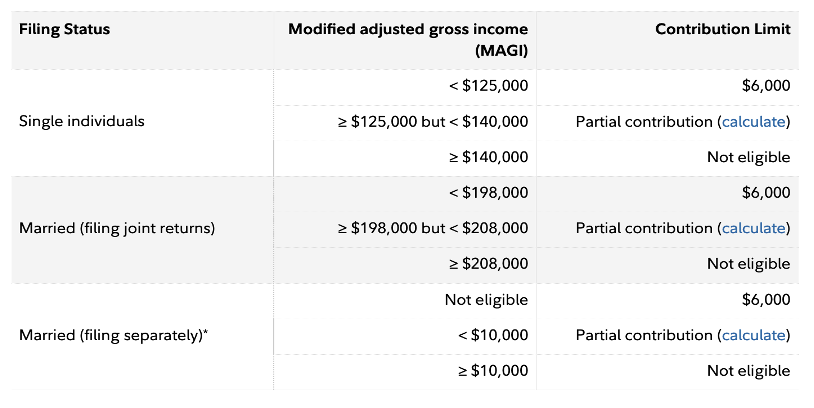Click the < $125,000 income cell
Image resolution: width=814 pixels, height=408 pixels.
tap(488, 86)
